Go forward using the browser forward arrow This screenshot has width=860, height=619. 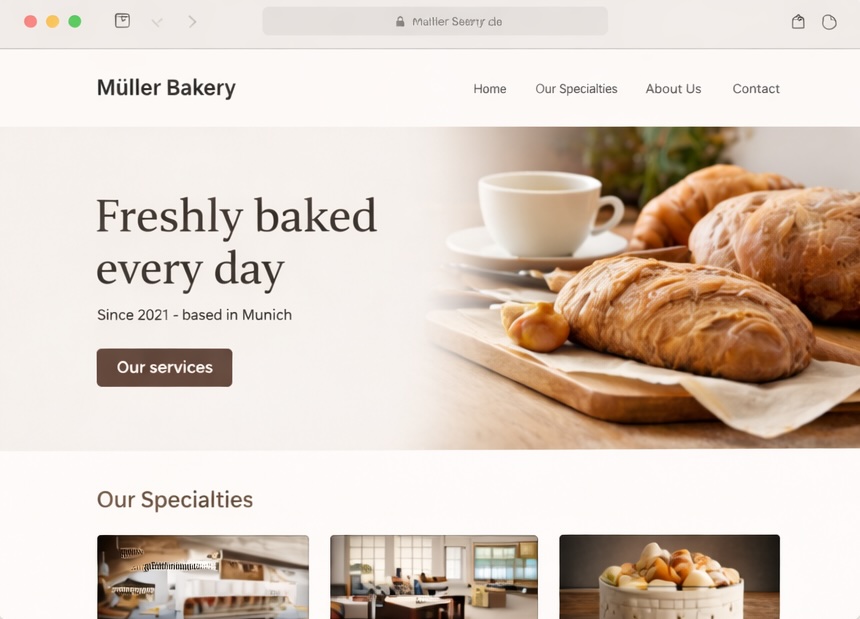tap(192, 21)
